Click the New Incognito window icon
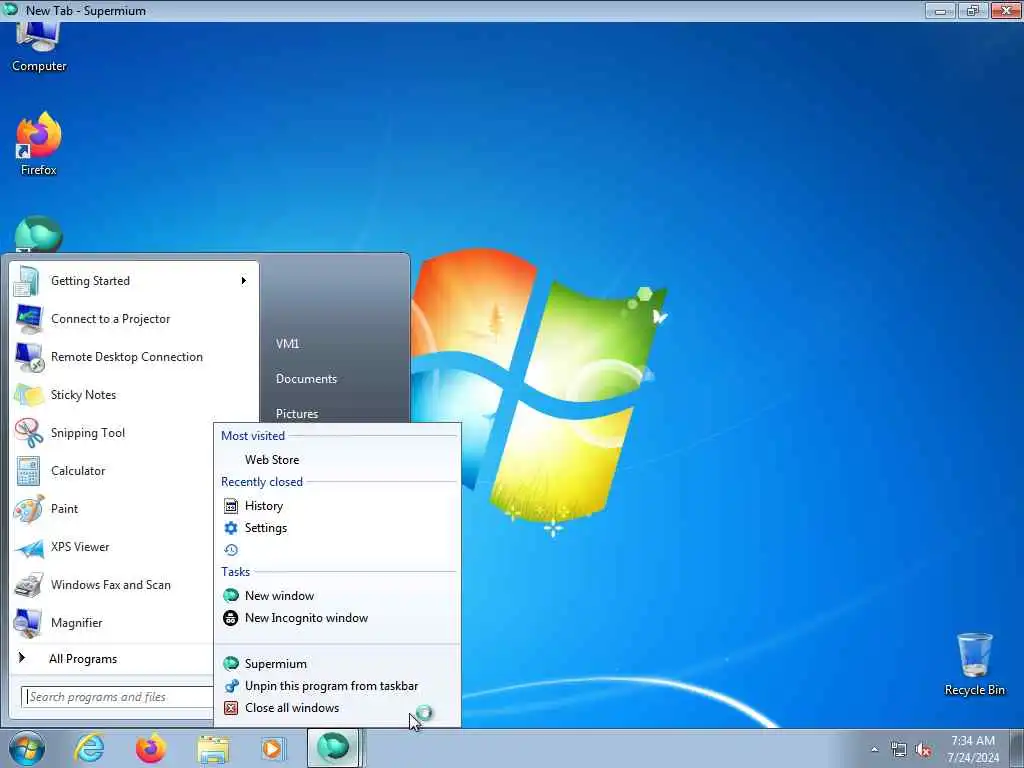1024x768 pixels. pos(231,618)
